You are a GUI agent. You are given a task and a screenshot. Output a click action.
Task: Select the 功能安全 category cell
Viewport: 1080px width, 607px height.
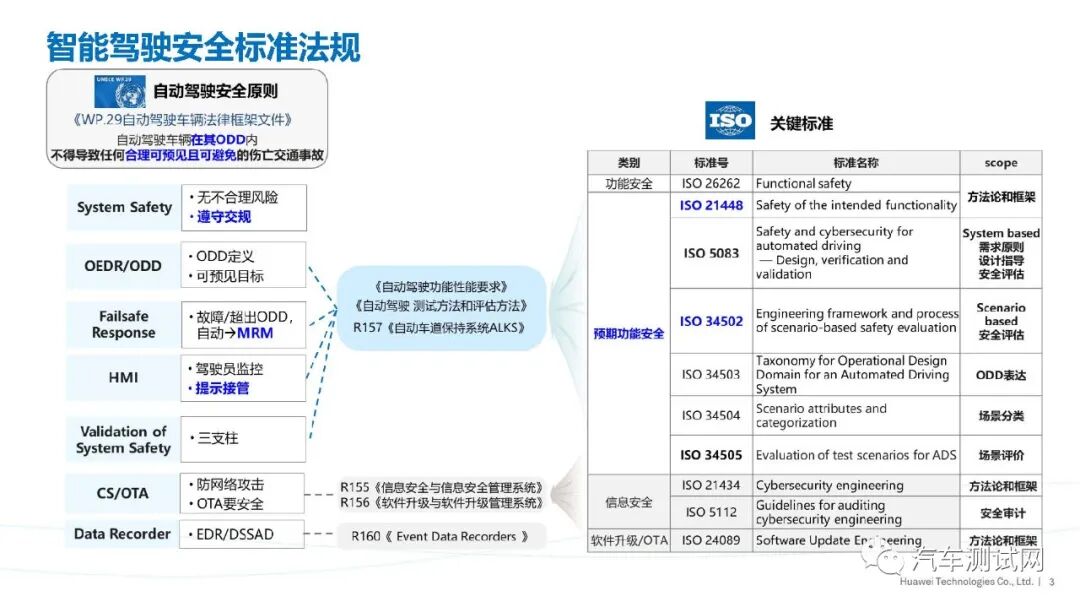[629, 183]
